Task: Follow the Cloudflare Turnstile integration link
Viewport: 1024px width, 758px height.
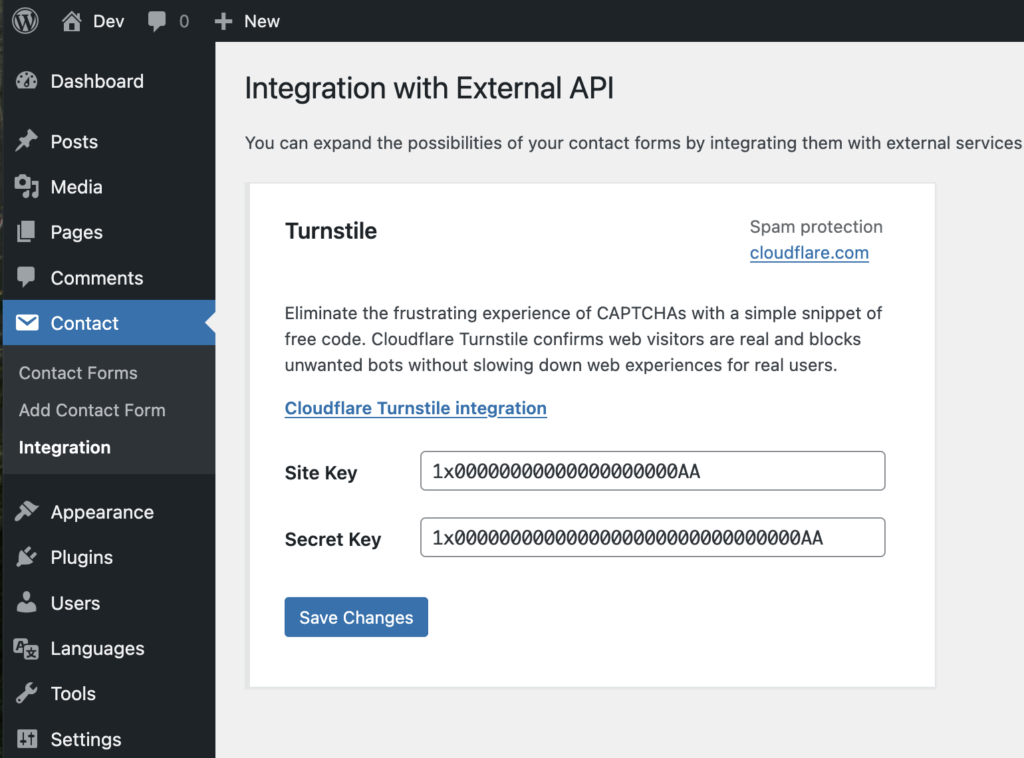Action: 416,408
